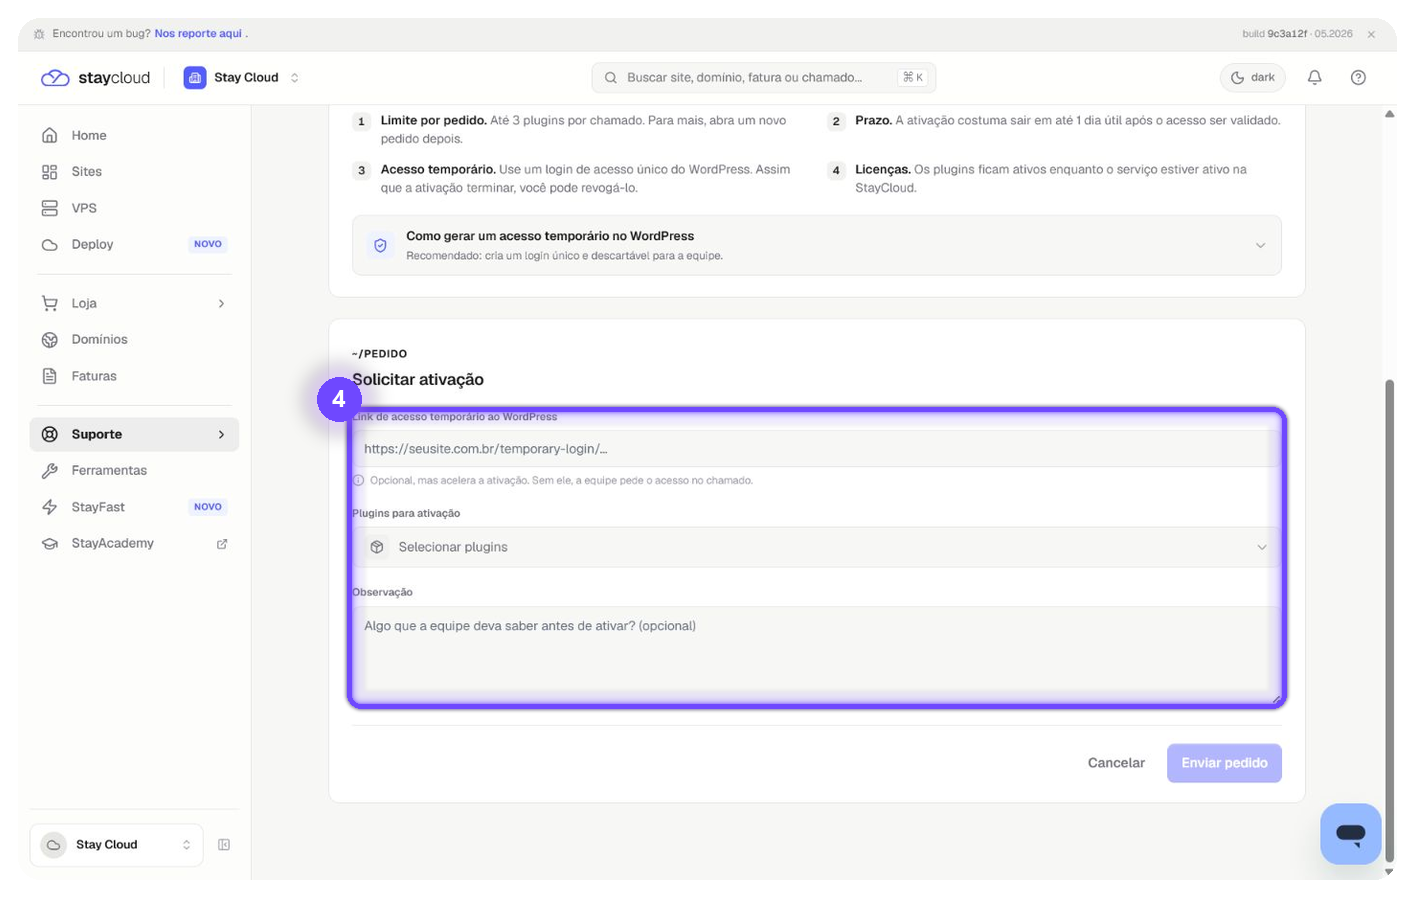Viewport: 1415px width, 898px height.
Task: Open the help question mark icon
Action: (x=1358, y=78)
